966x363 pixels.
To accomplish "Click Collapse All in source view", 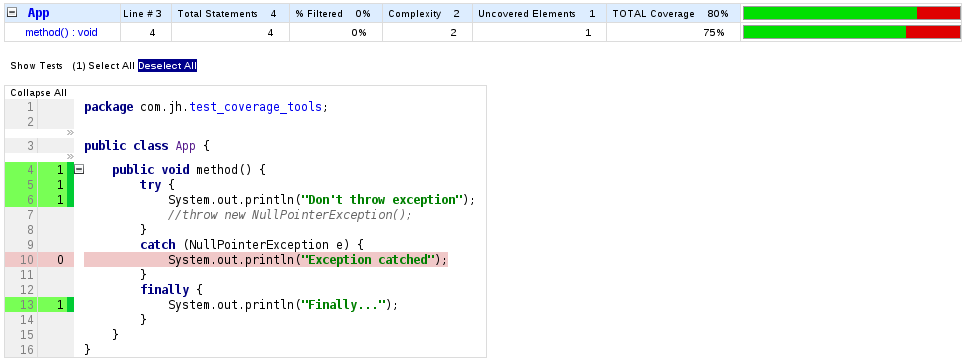I will (x=38, y=92).
